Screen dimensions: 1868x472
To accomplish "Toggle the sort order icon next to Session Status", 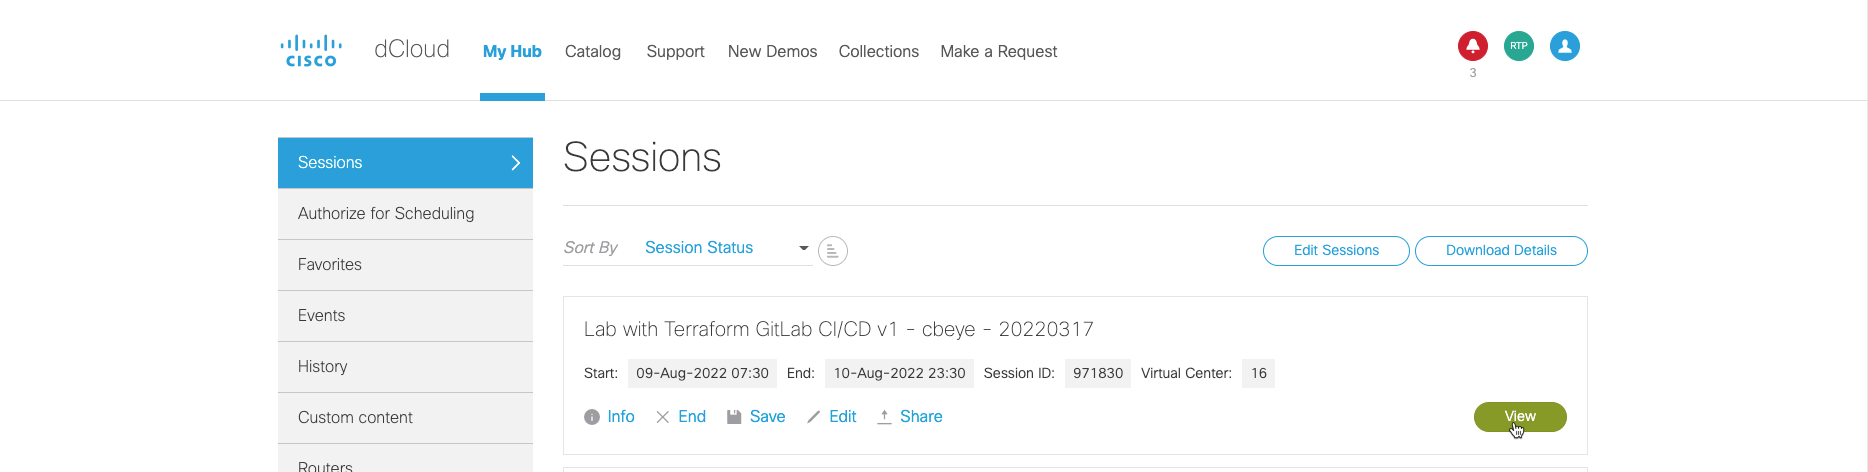I will click(x=833, y=250).
